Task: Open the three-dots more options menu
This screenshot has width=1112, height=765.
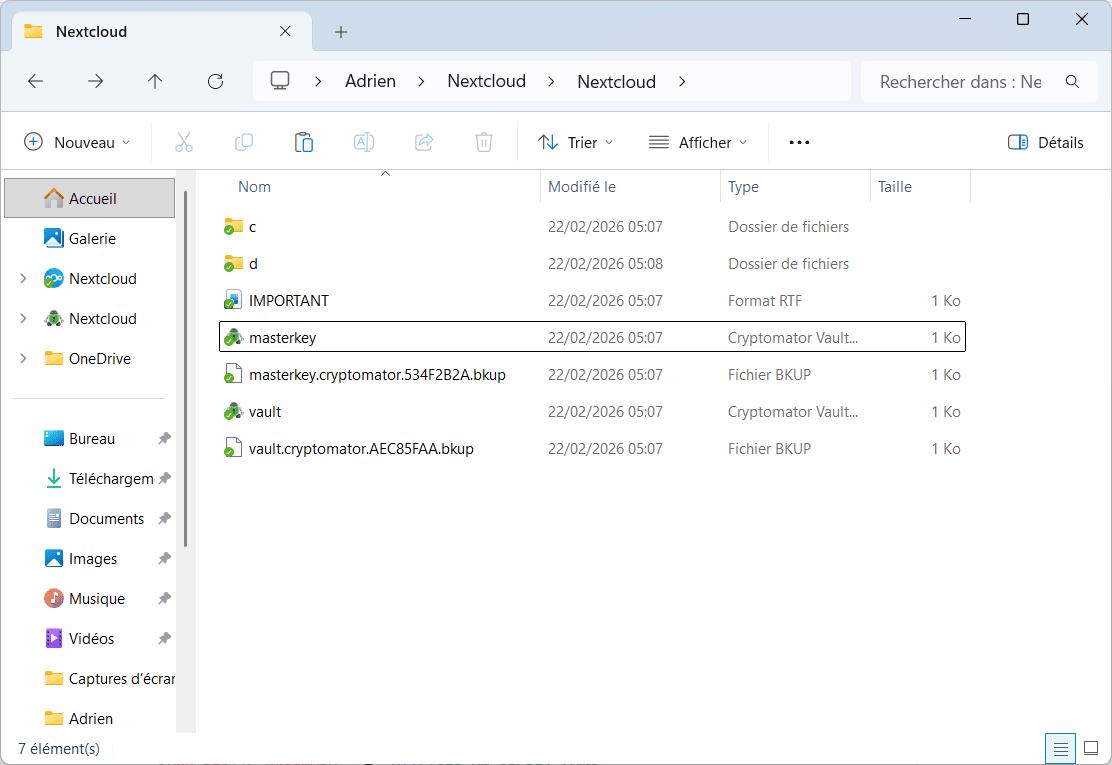Action: (799, 142)
